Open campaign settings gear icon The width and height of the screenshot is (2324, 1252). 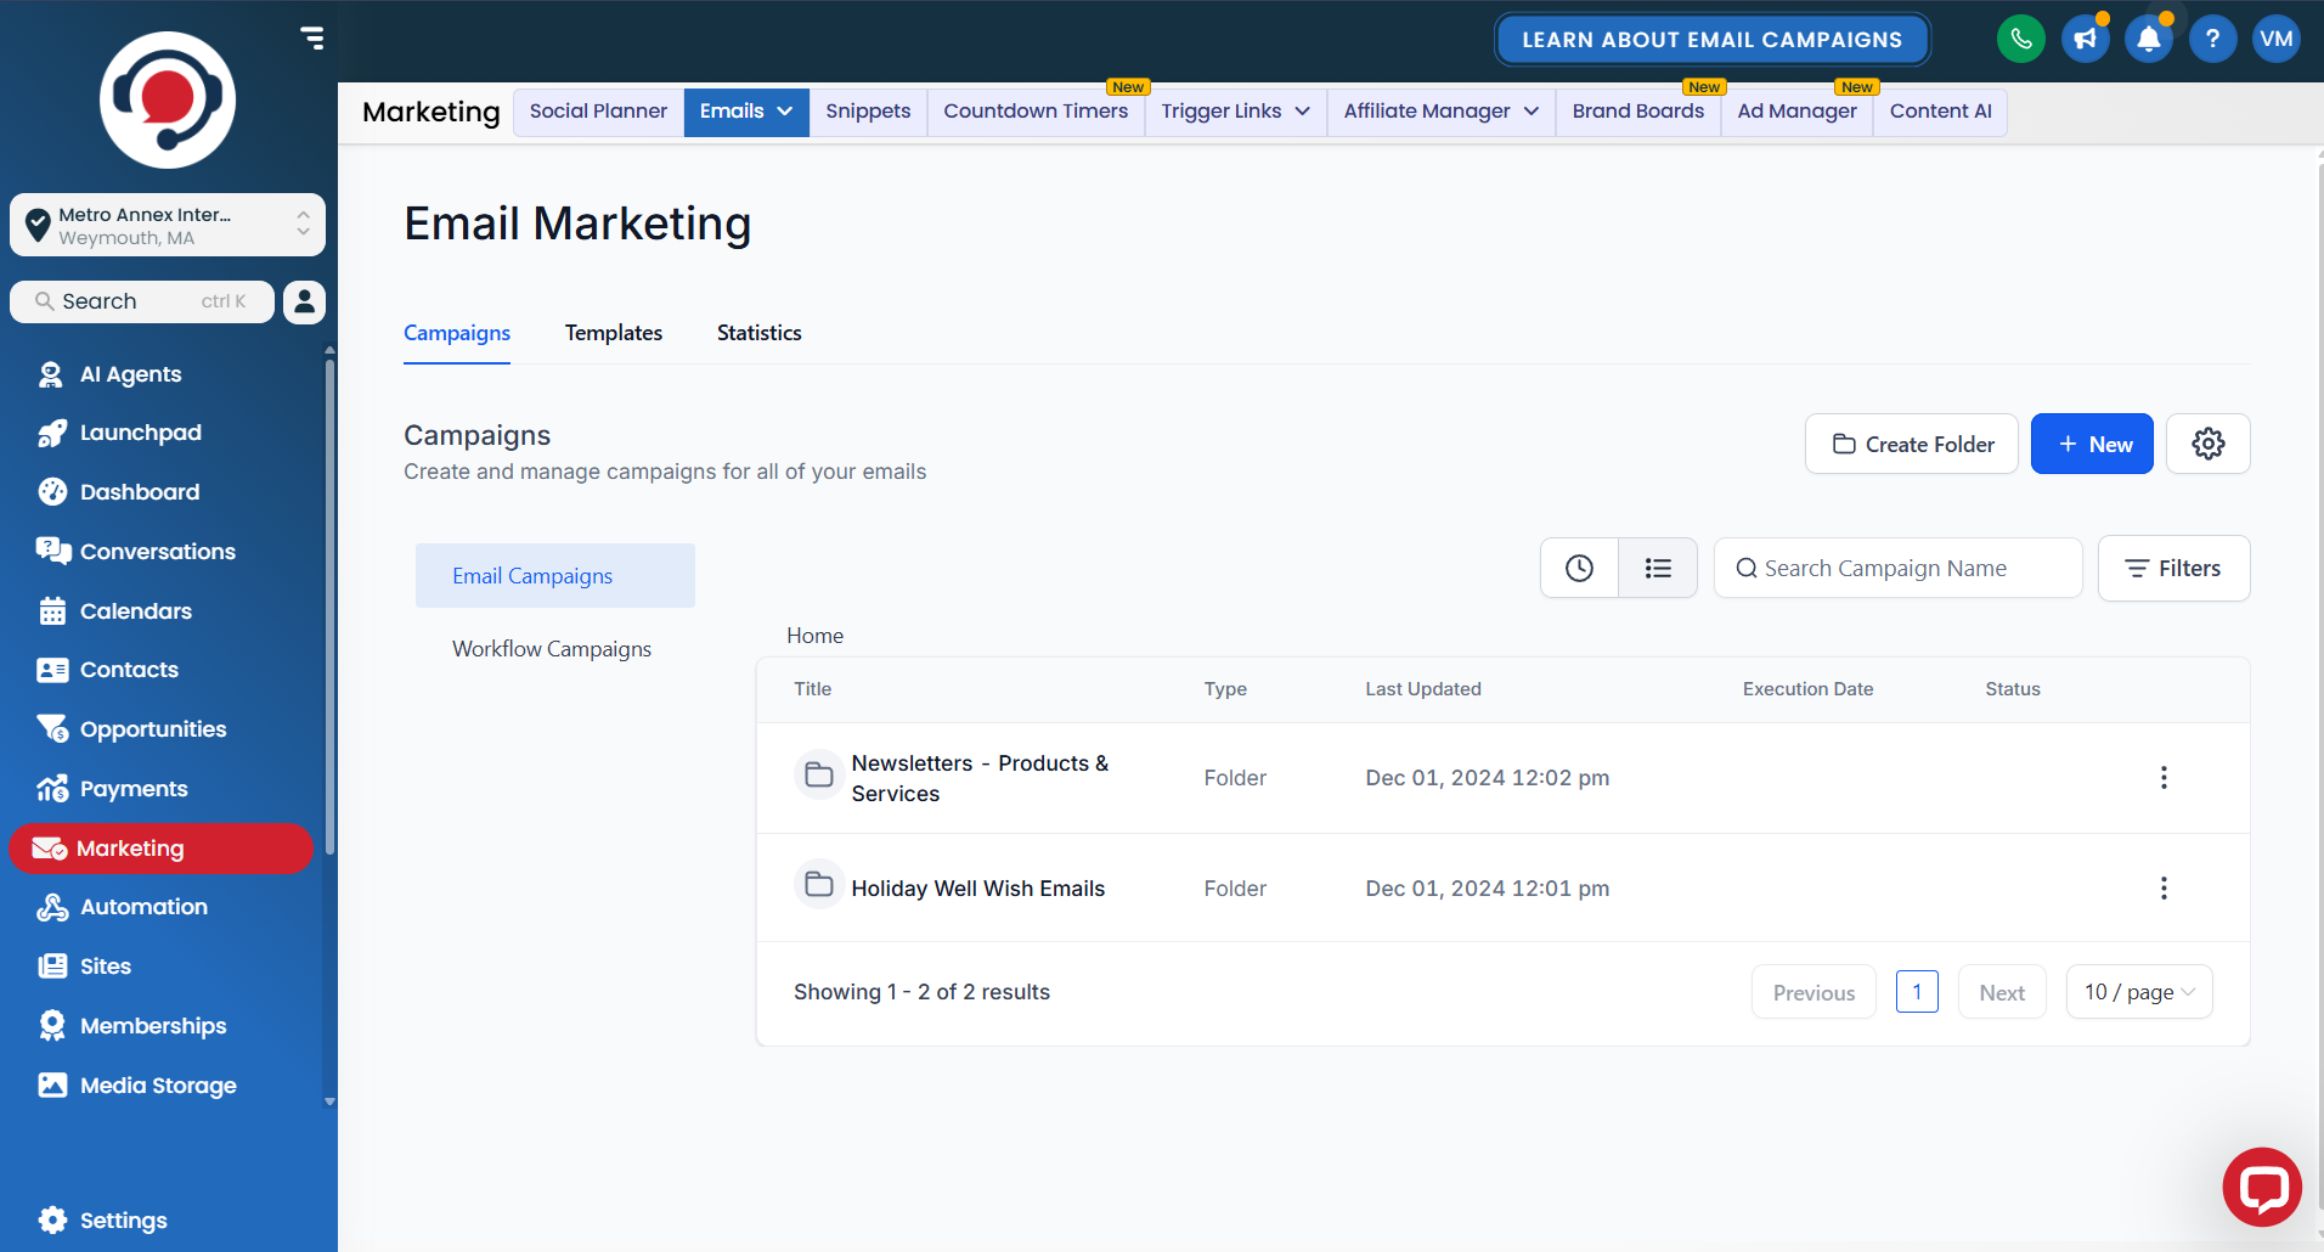[2208, 443]
